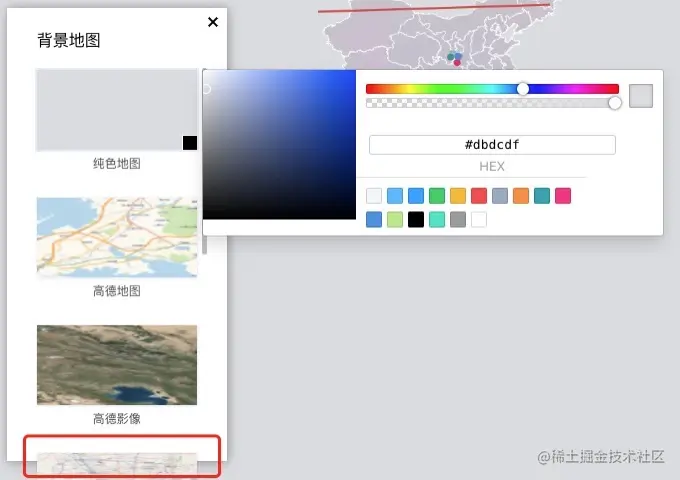The height and width of the screenshot is (480, 680).
Task: Select the pink preset swatch
Action: [x=563, y=196]
